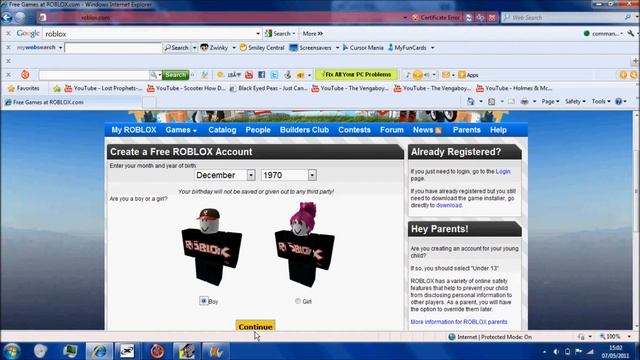Viewport: 640px width, 360px height.
Task: Click the yellow Continue button
Action: 256,326
